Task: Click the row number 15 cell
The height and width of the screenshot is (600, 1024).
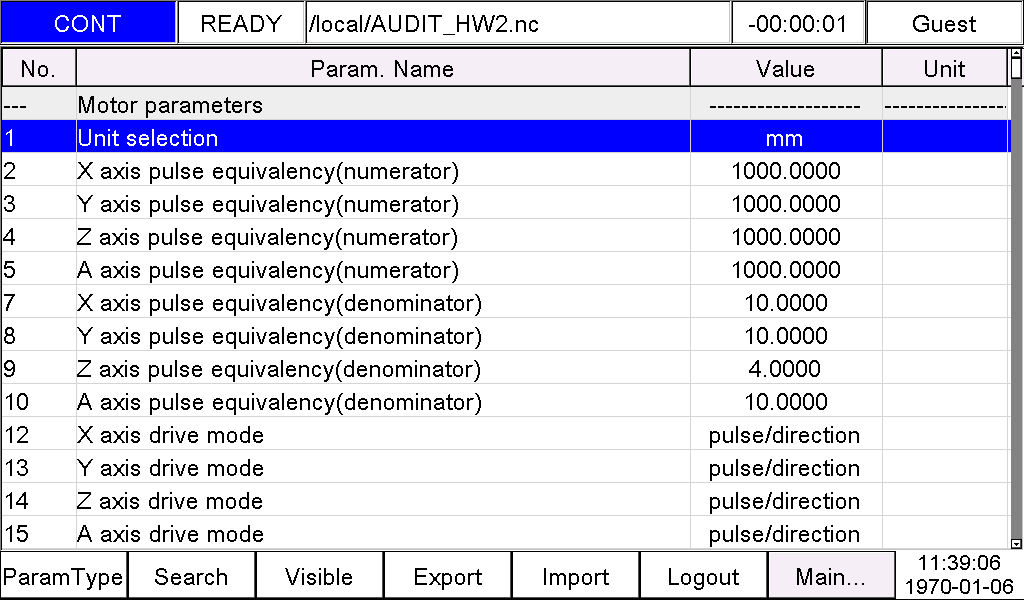Action: [39, 533]
